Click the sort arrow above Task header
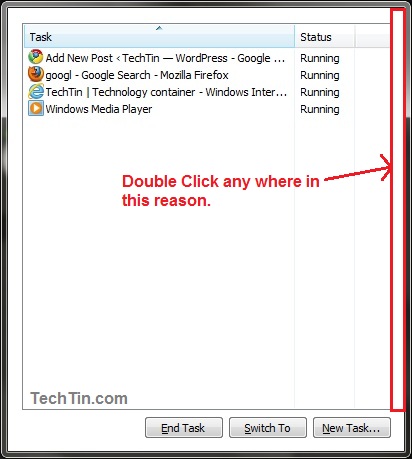Screen dimensions: 412x459 pyautogui.click(x=159, y=28)
